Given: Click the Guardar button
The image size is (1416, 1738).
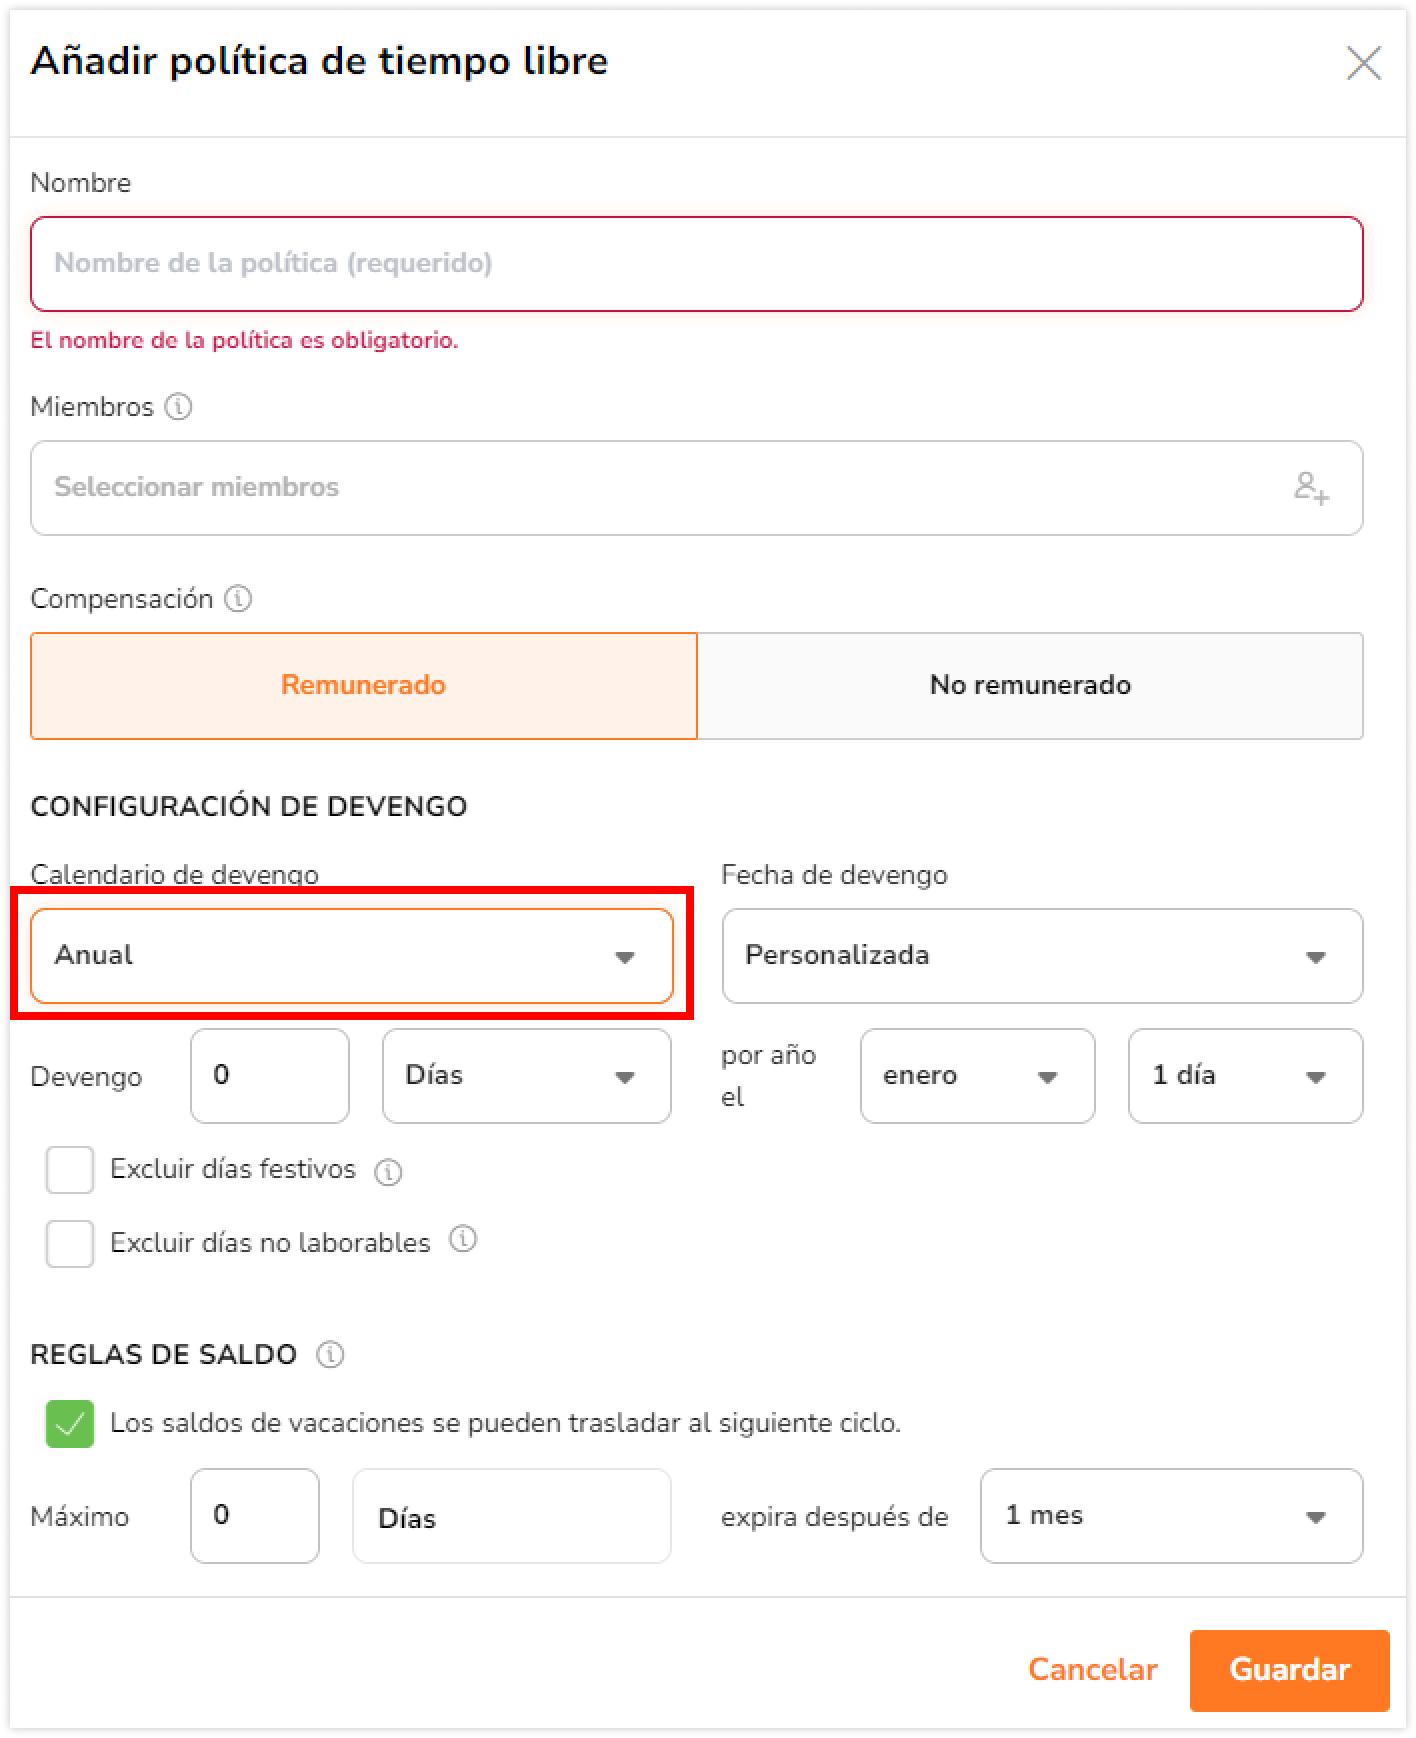Looking at the screenshot, I should pyautogui.click(x=1289, y=1670).
